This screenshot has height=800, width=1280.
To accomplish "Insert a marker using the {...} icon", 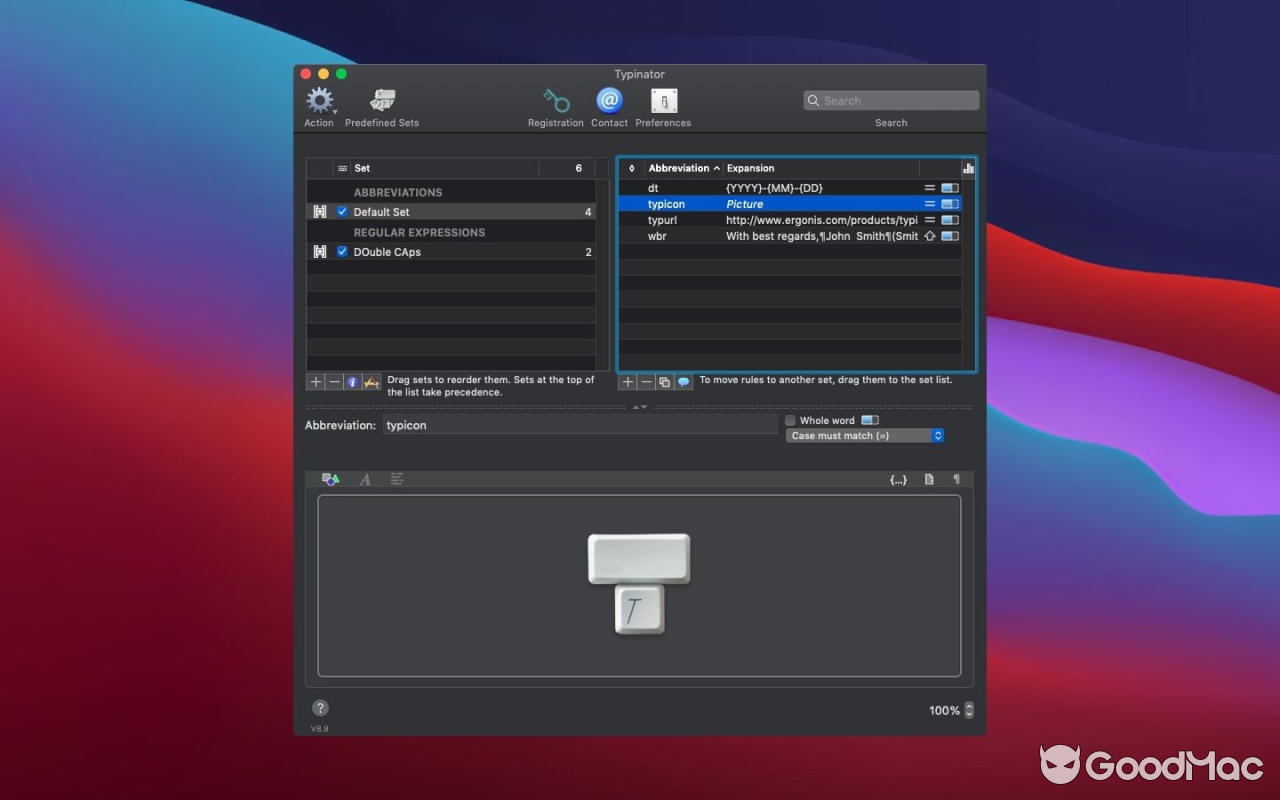I will tap(897, 479).
